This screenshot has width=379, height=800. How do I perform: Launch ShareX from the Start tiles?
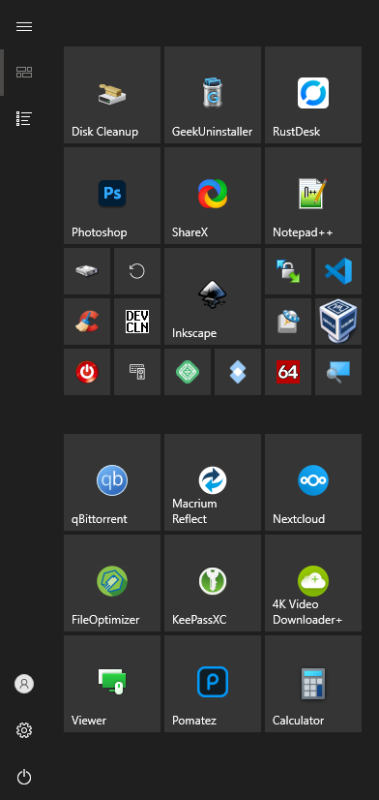212,195
